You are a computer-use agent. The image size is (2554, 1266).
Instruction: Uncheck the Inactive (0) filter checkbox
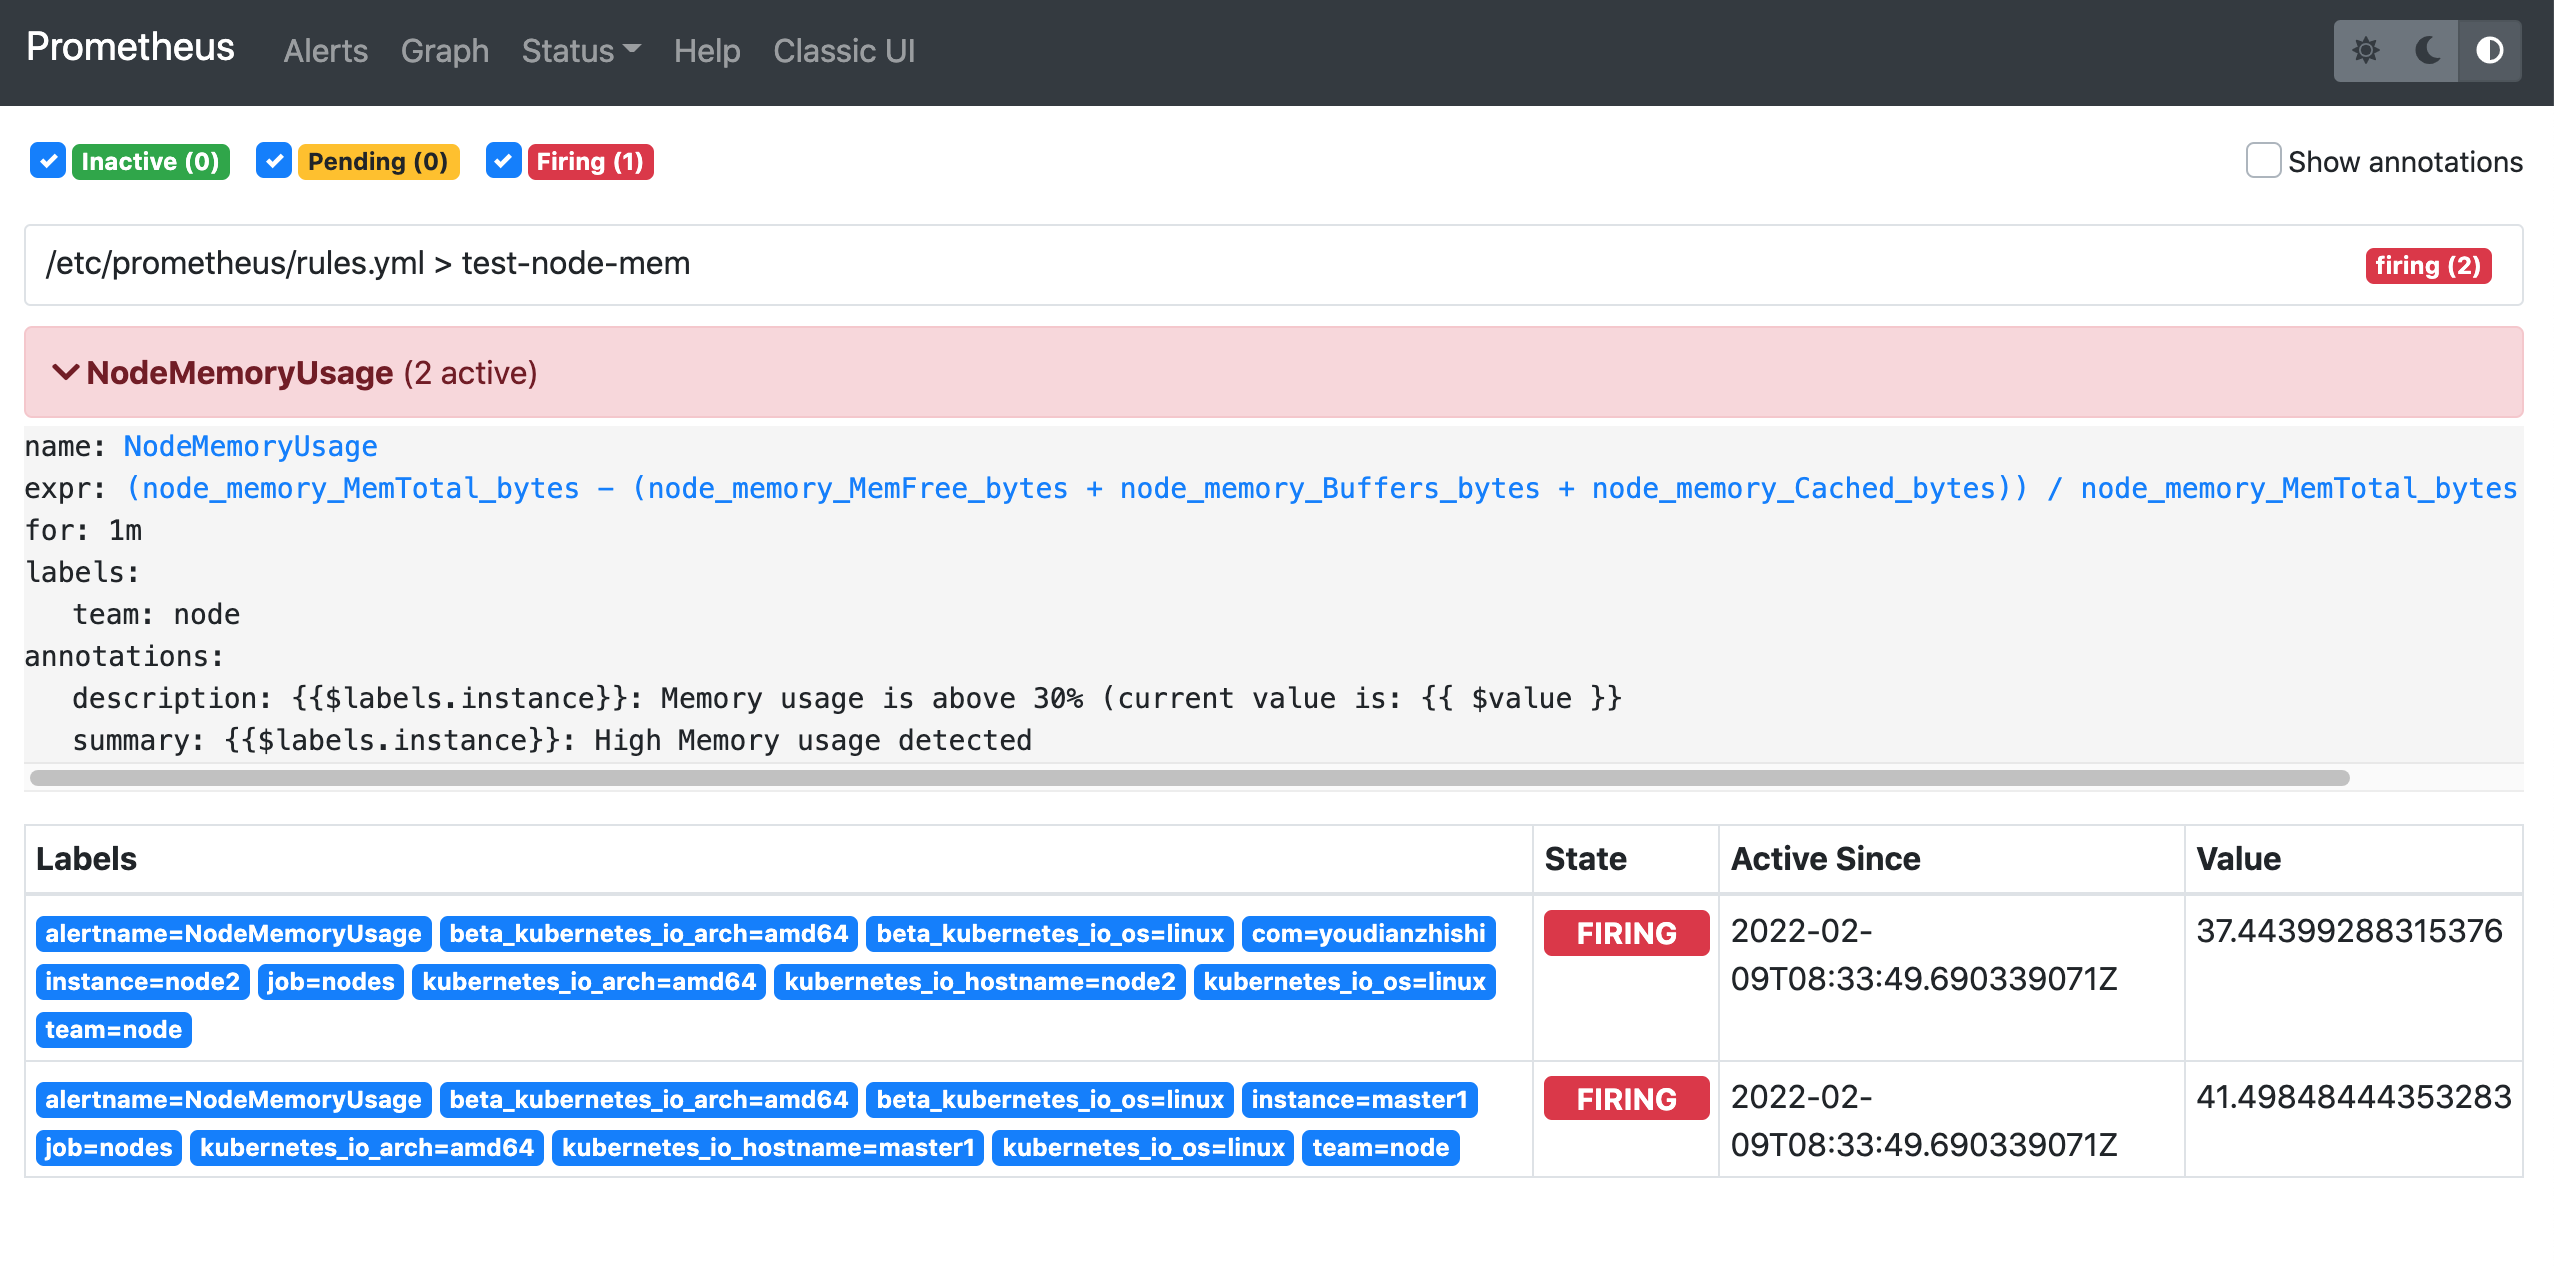(x=48, y=161)
